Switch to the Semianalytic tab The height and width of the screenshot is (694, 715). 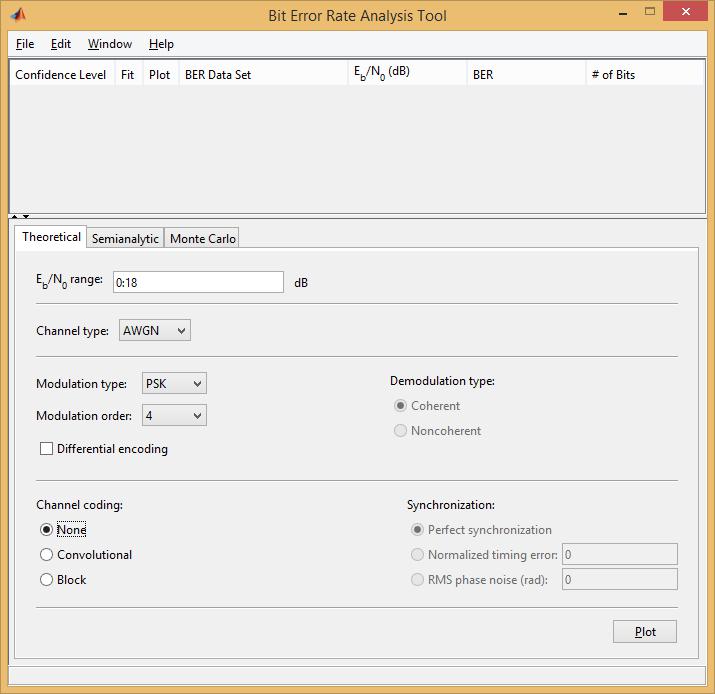click(x=125, y=238)
